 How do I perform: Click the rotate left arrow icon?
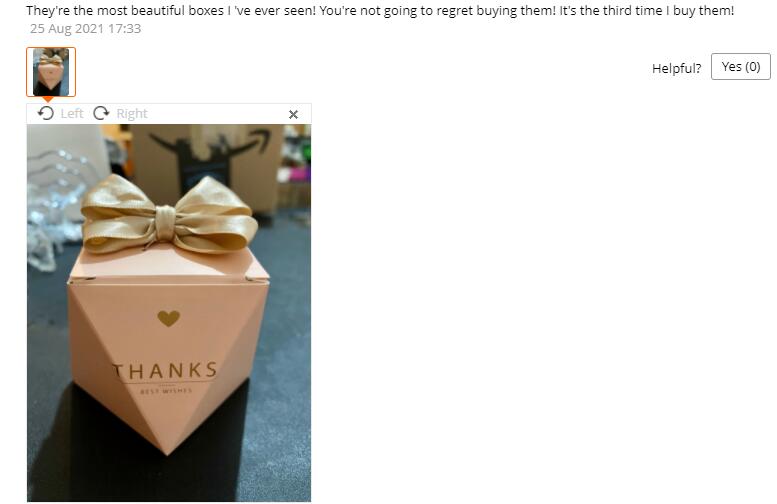tap(46, 113)
